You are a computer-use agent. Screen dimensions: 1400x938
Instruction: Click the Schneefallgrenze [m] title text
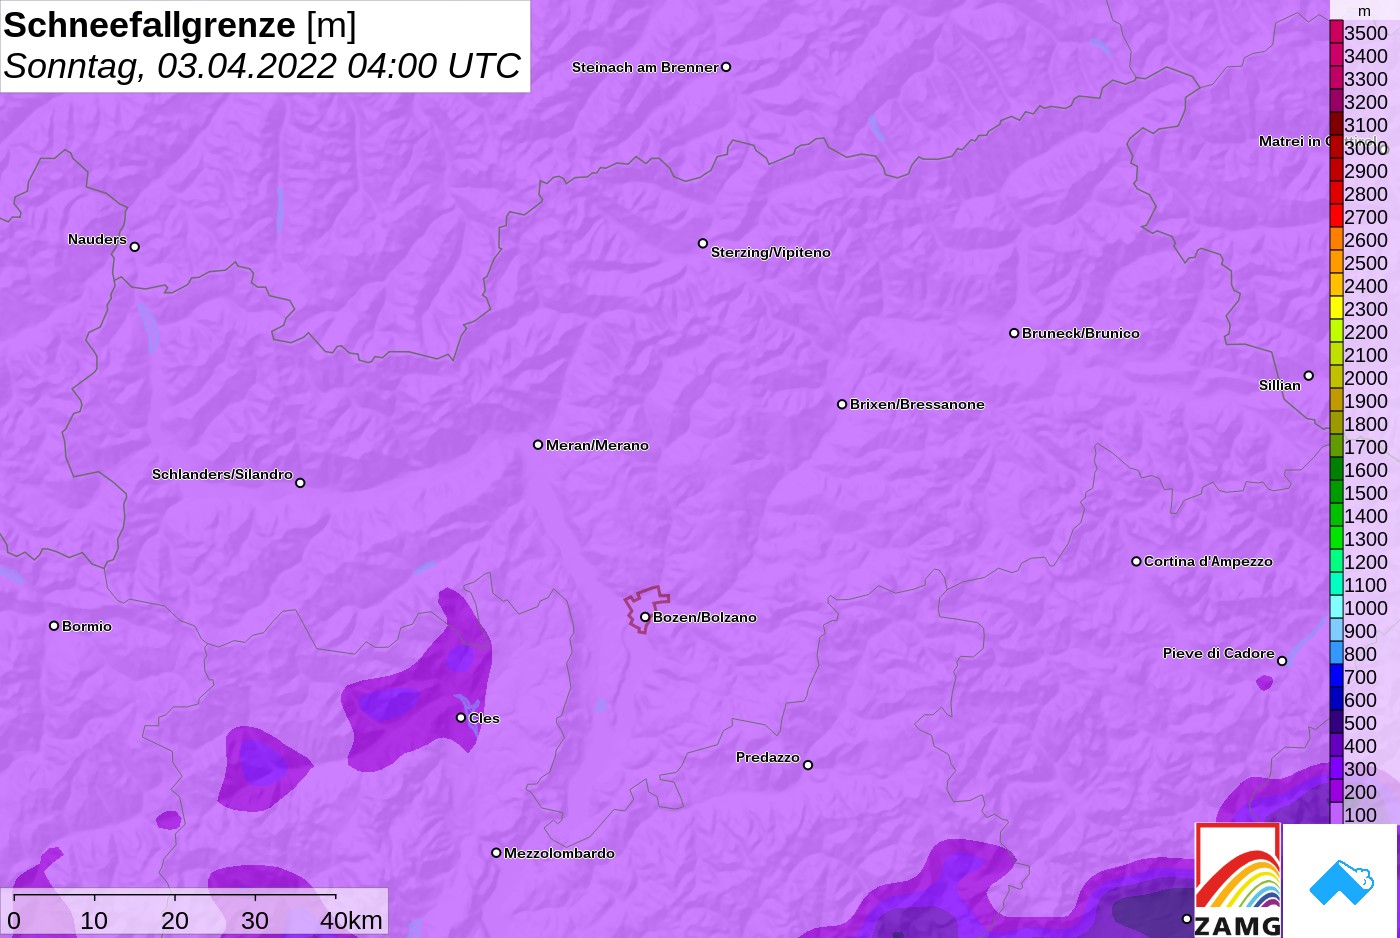[x=180, y=25]
